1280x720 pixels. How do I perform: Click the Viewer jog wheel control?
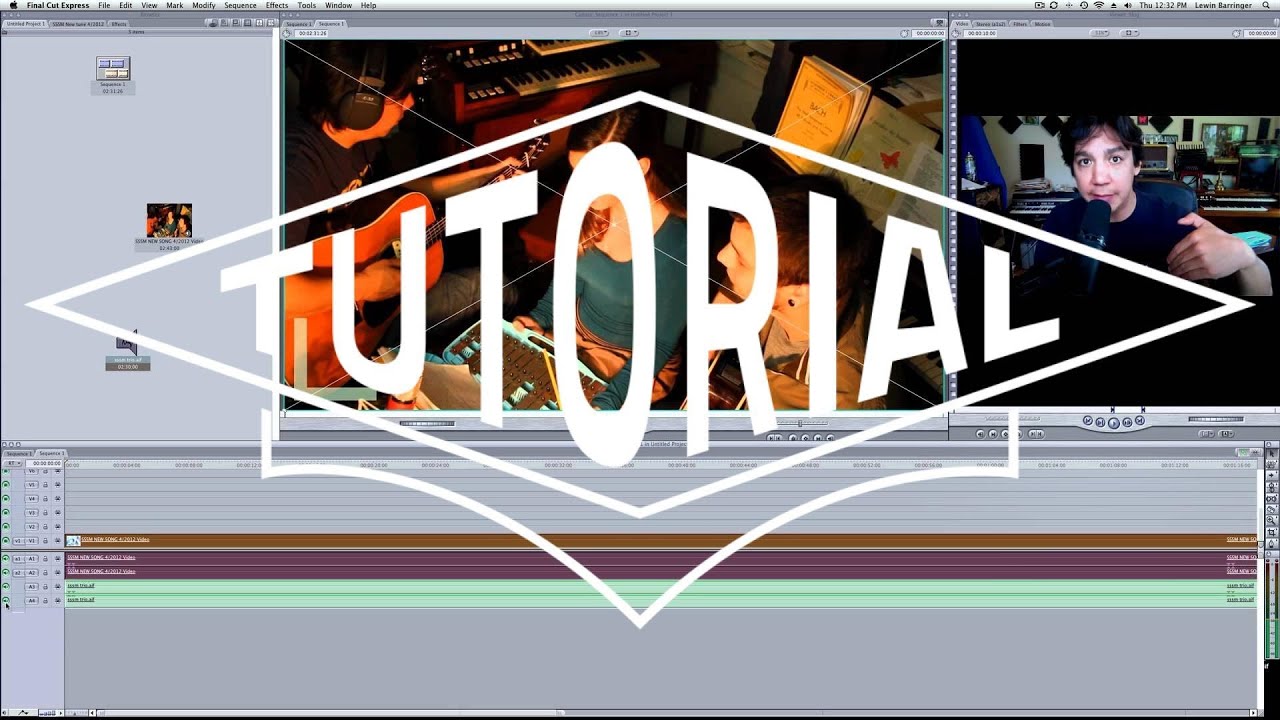(1215, 419)
